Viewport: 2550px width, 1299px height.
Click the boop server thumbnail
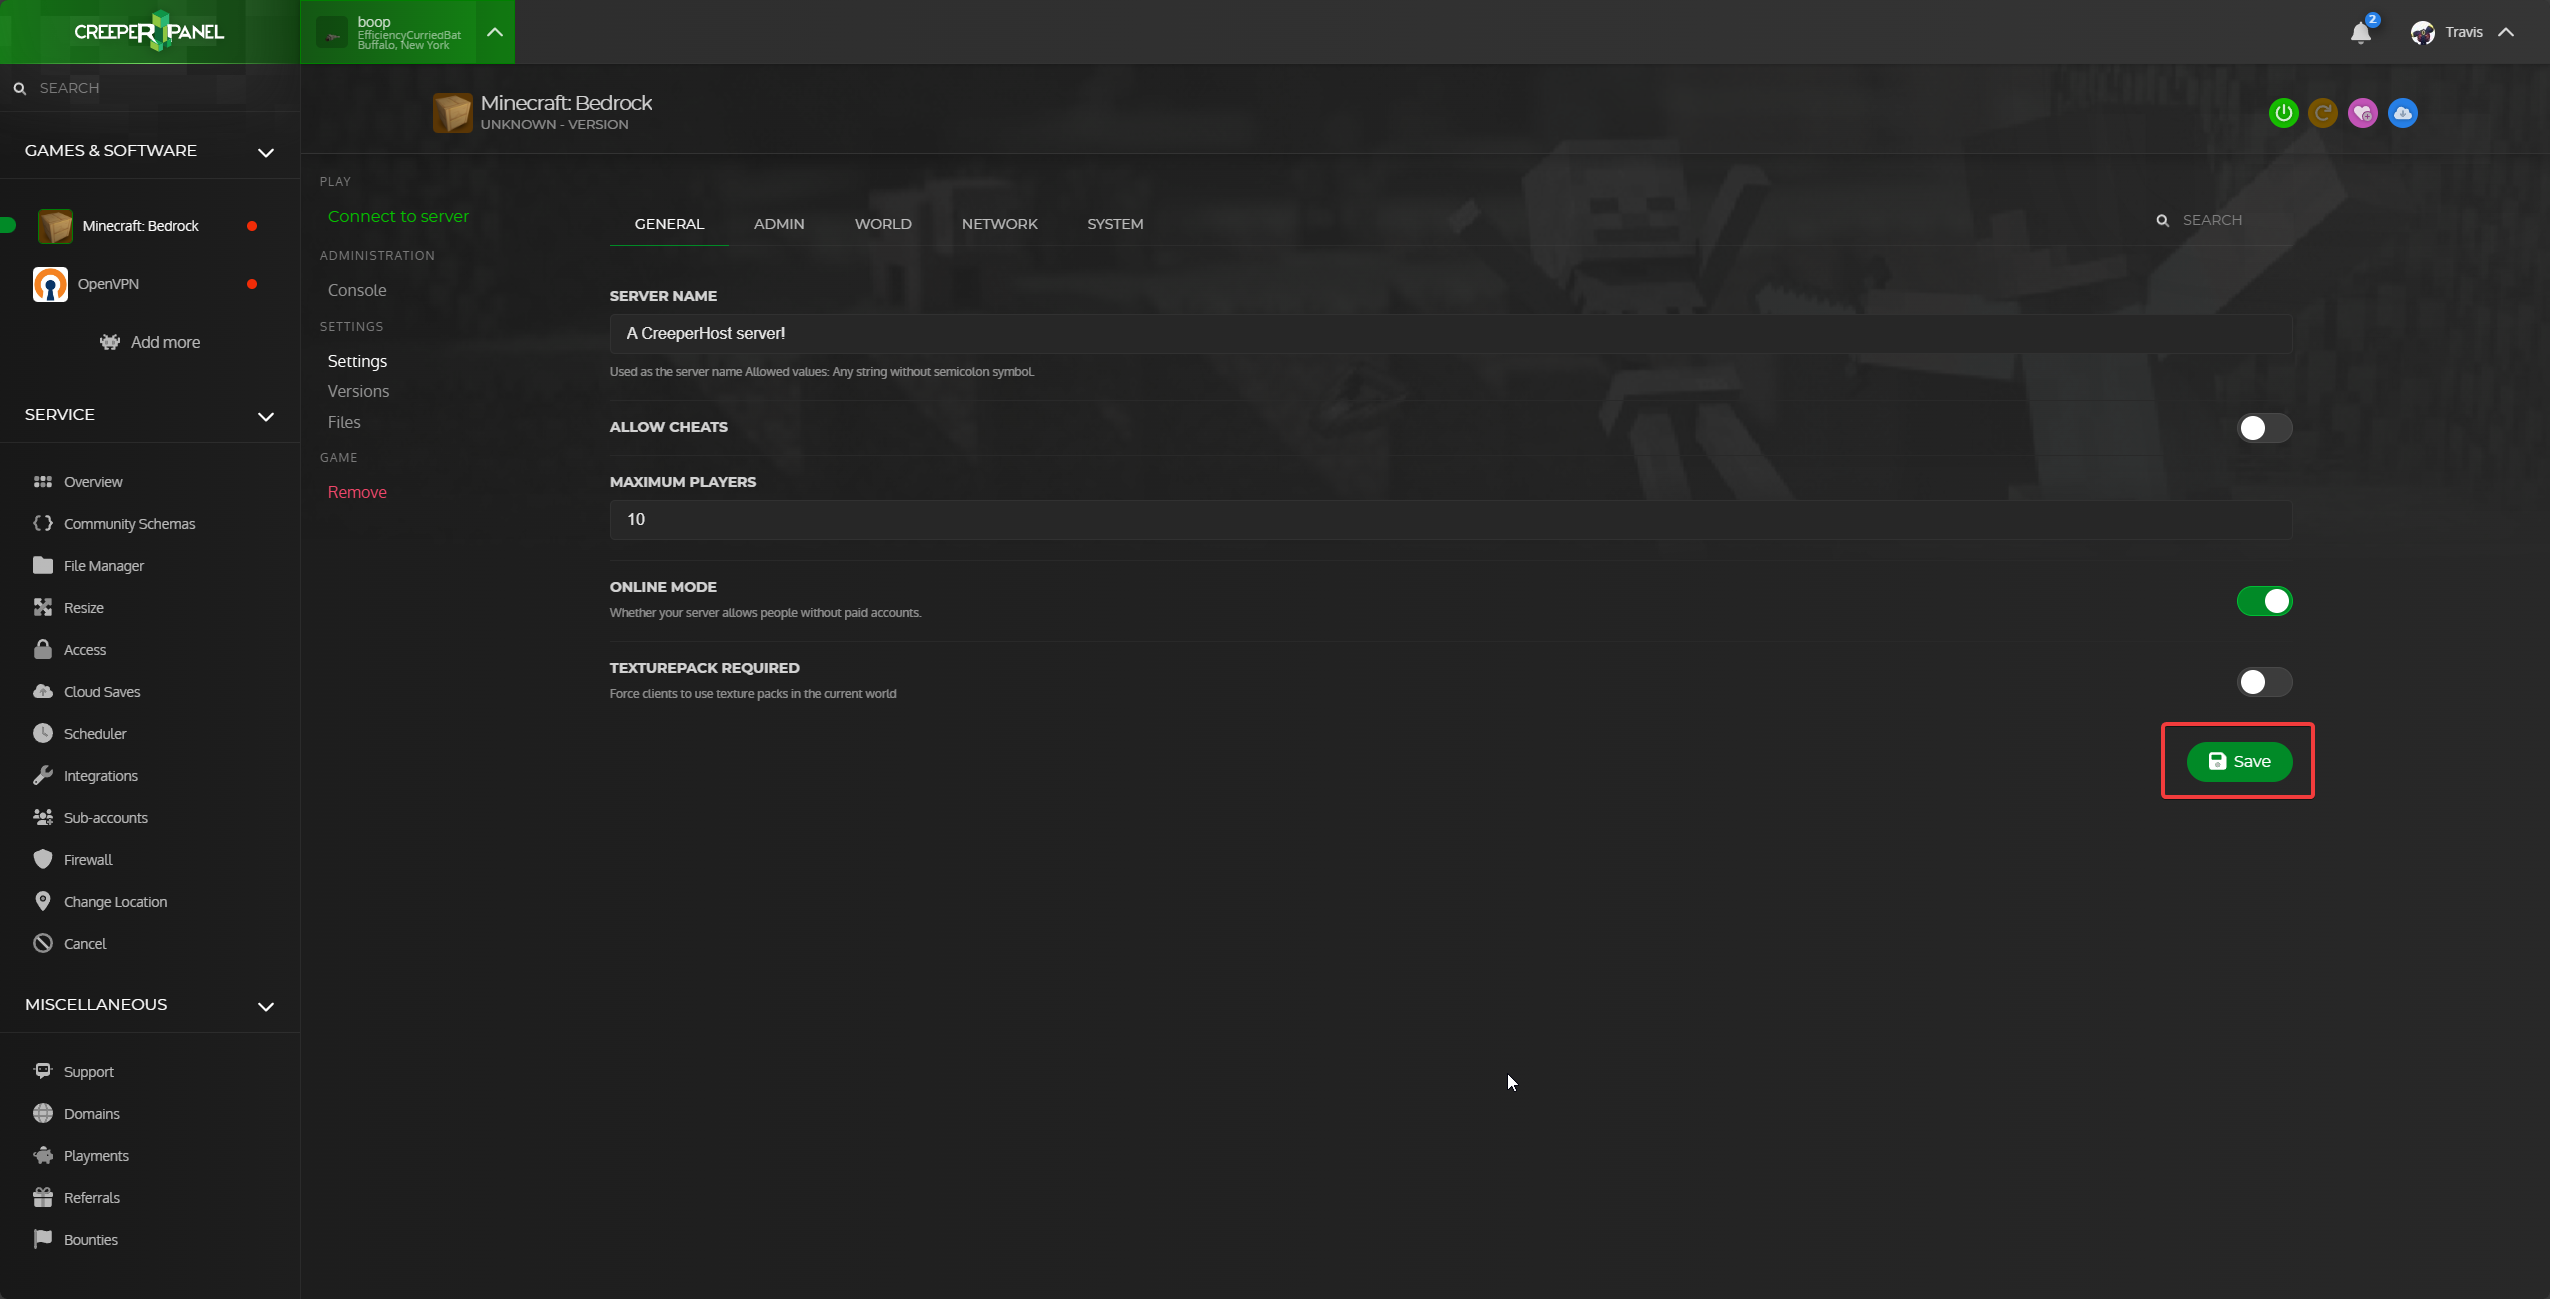tap(332, 33)
